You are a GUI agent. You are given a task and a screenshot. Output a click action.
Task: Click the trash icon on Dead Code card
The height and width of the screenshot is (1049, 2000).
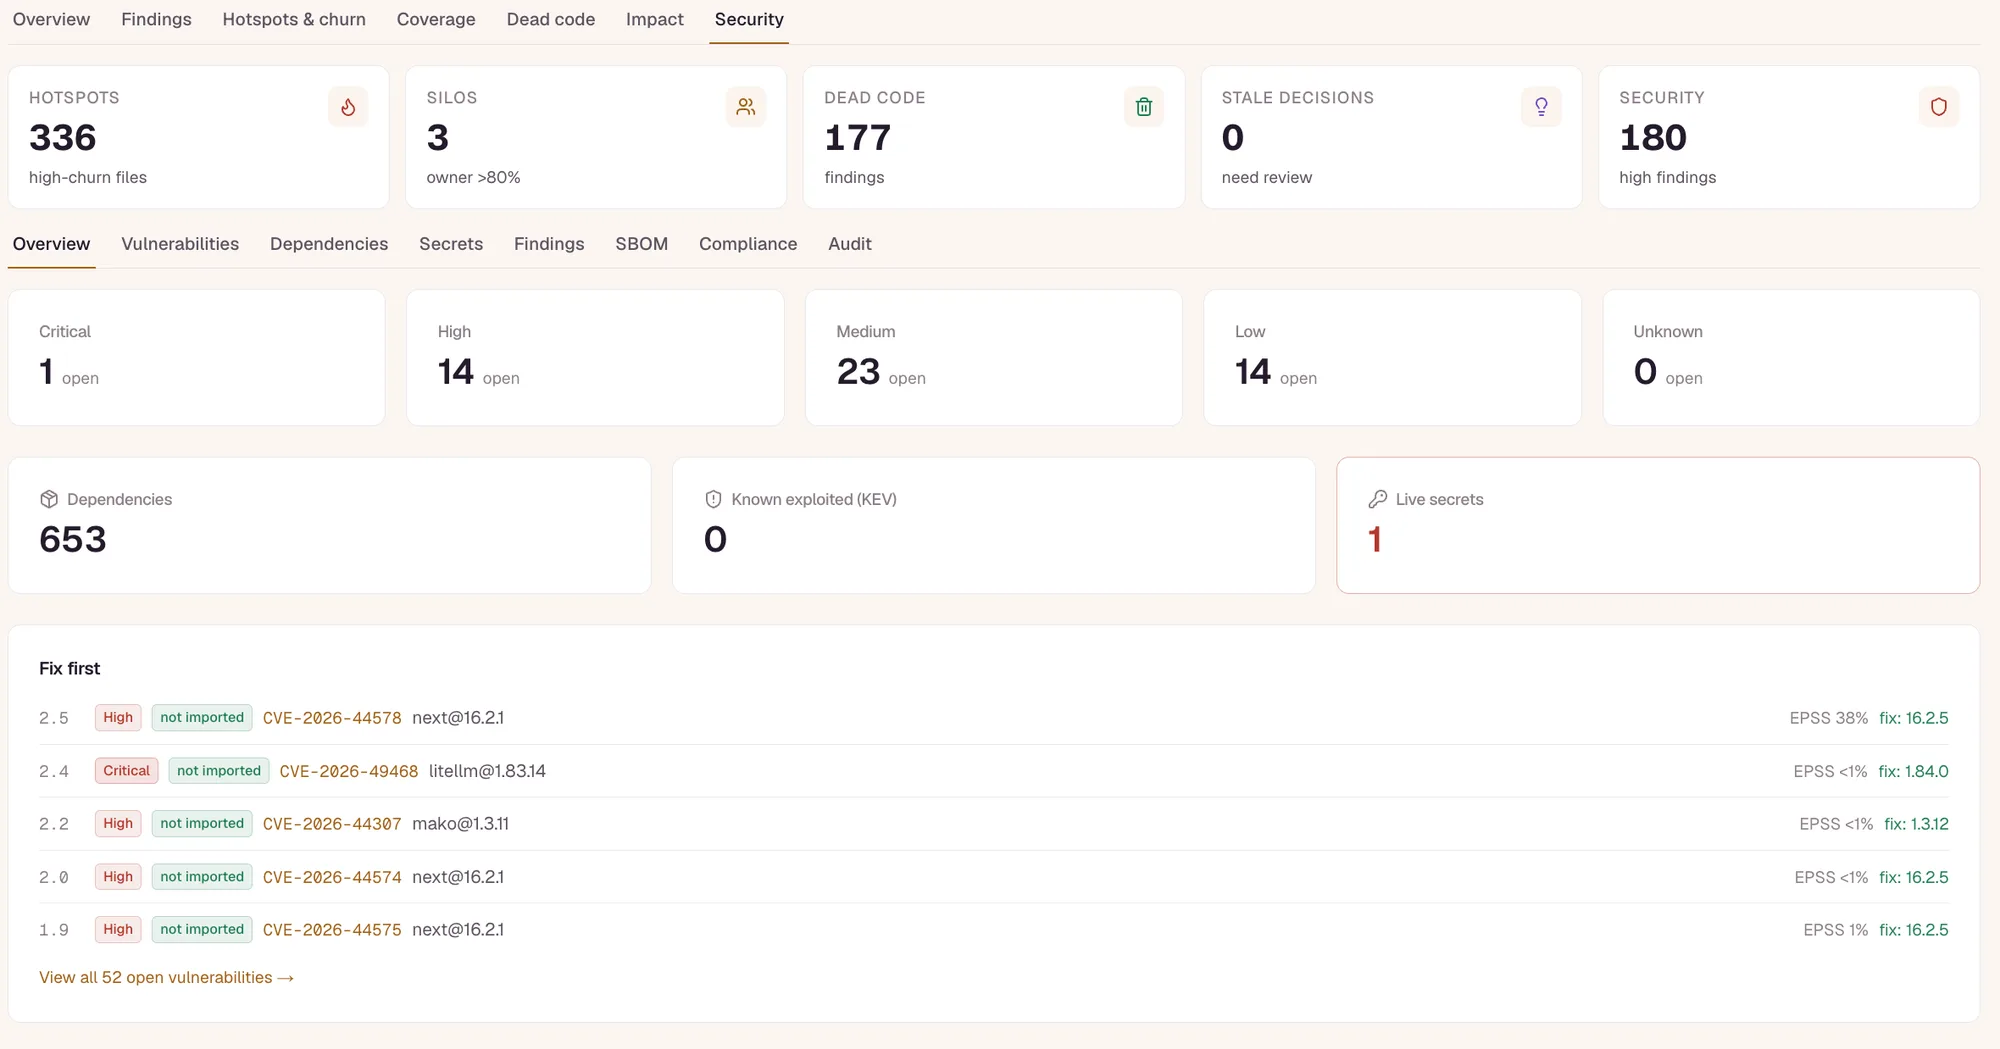[x=1144, y=107]
